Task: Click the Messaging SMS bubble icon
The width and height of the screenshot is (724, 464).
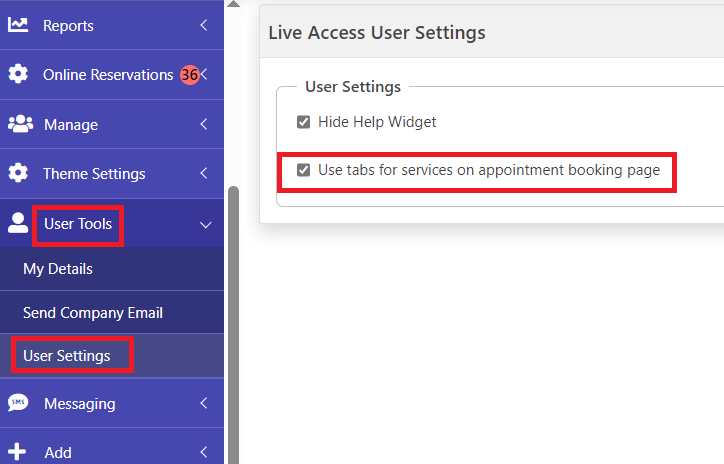Action: pyautogui.click(x=18, y=403)
